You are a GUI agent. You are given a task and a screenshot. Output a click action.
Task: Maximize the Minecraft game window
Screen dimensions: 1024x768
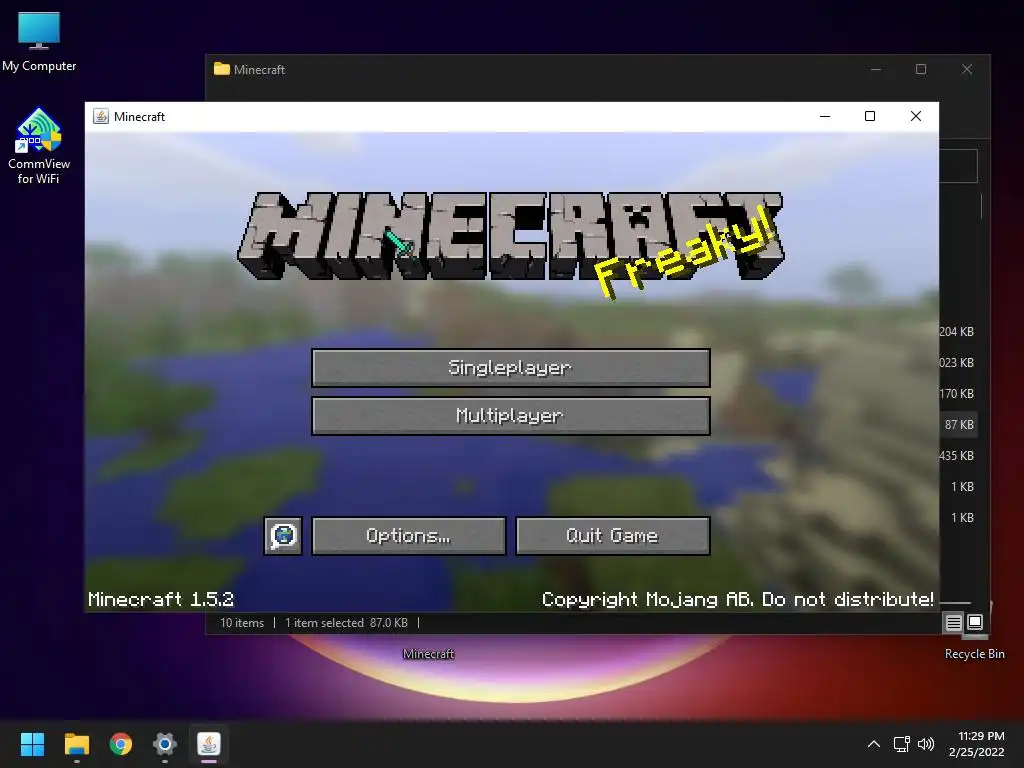870,116
